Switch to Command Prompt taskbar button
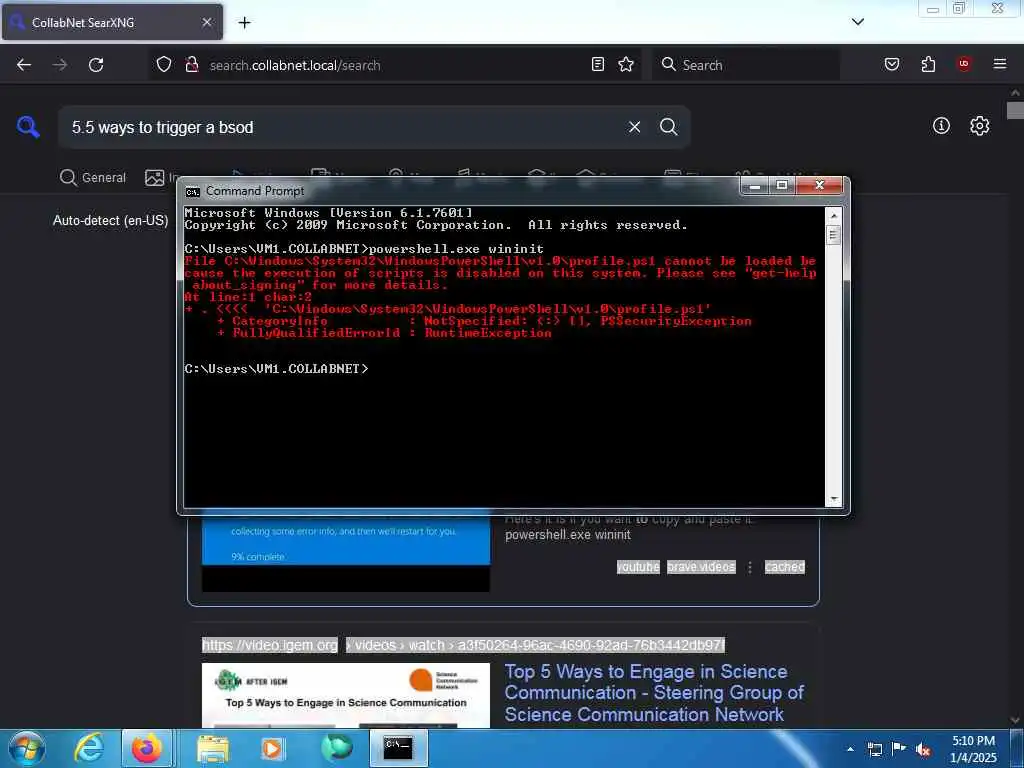Image resolution: width=1024 pixels, height=768 pixels. 398,748
